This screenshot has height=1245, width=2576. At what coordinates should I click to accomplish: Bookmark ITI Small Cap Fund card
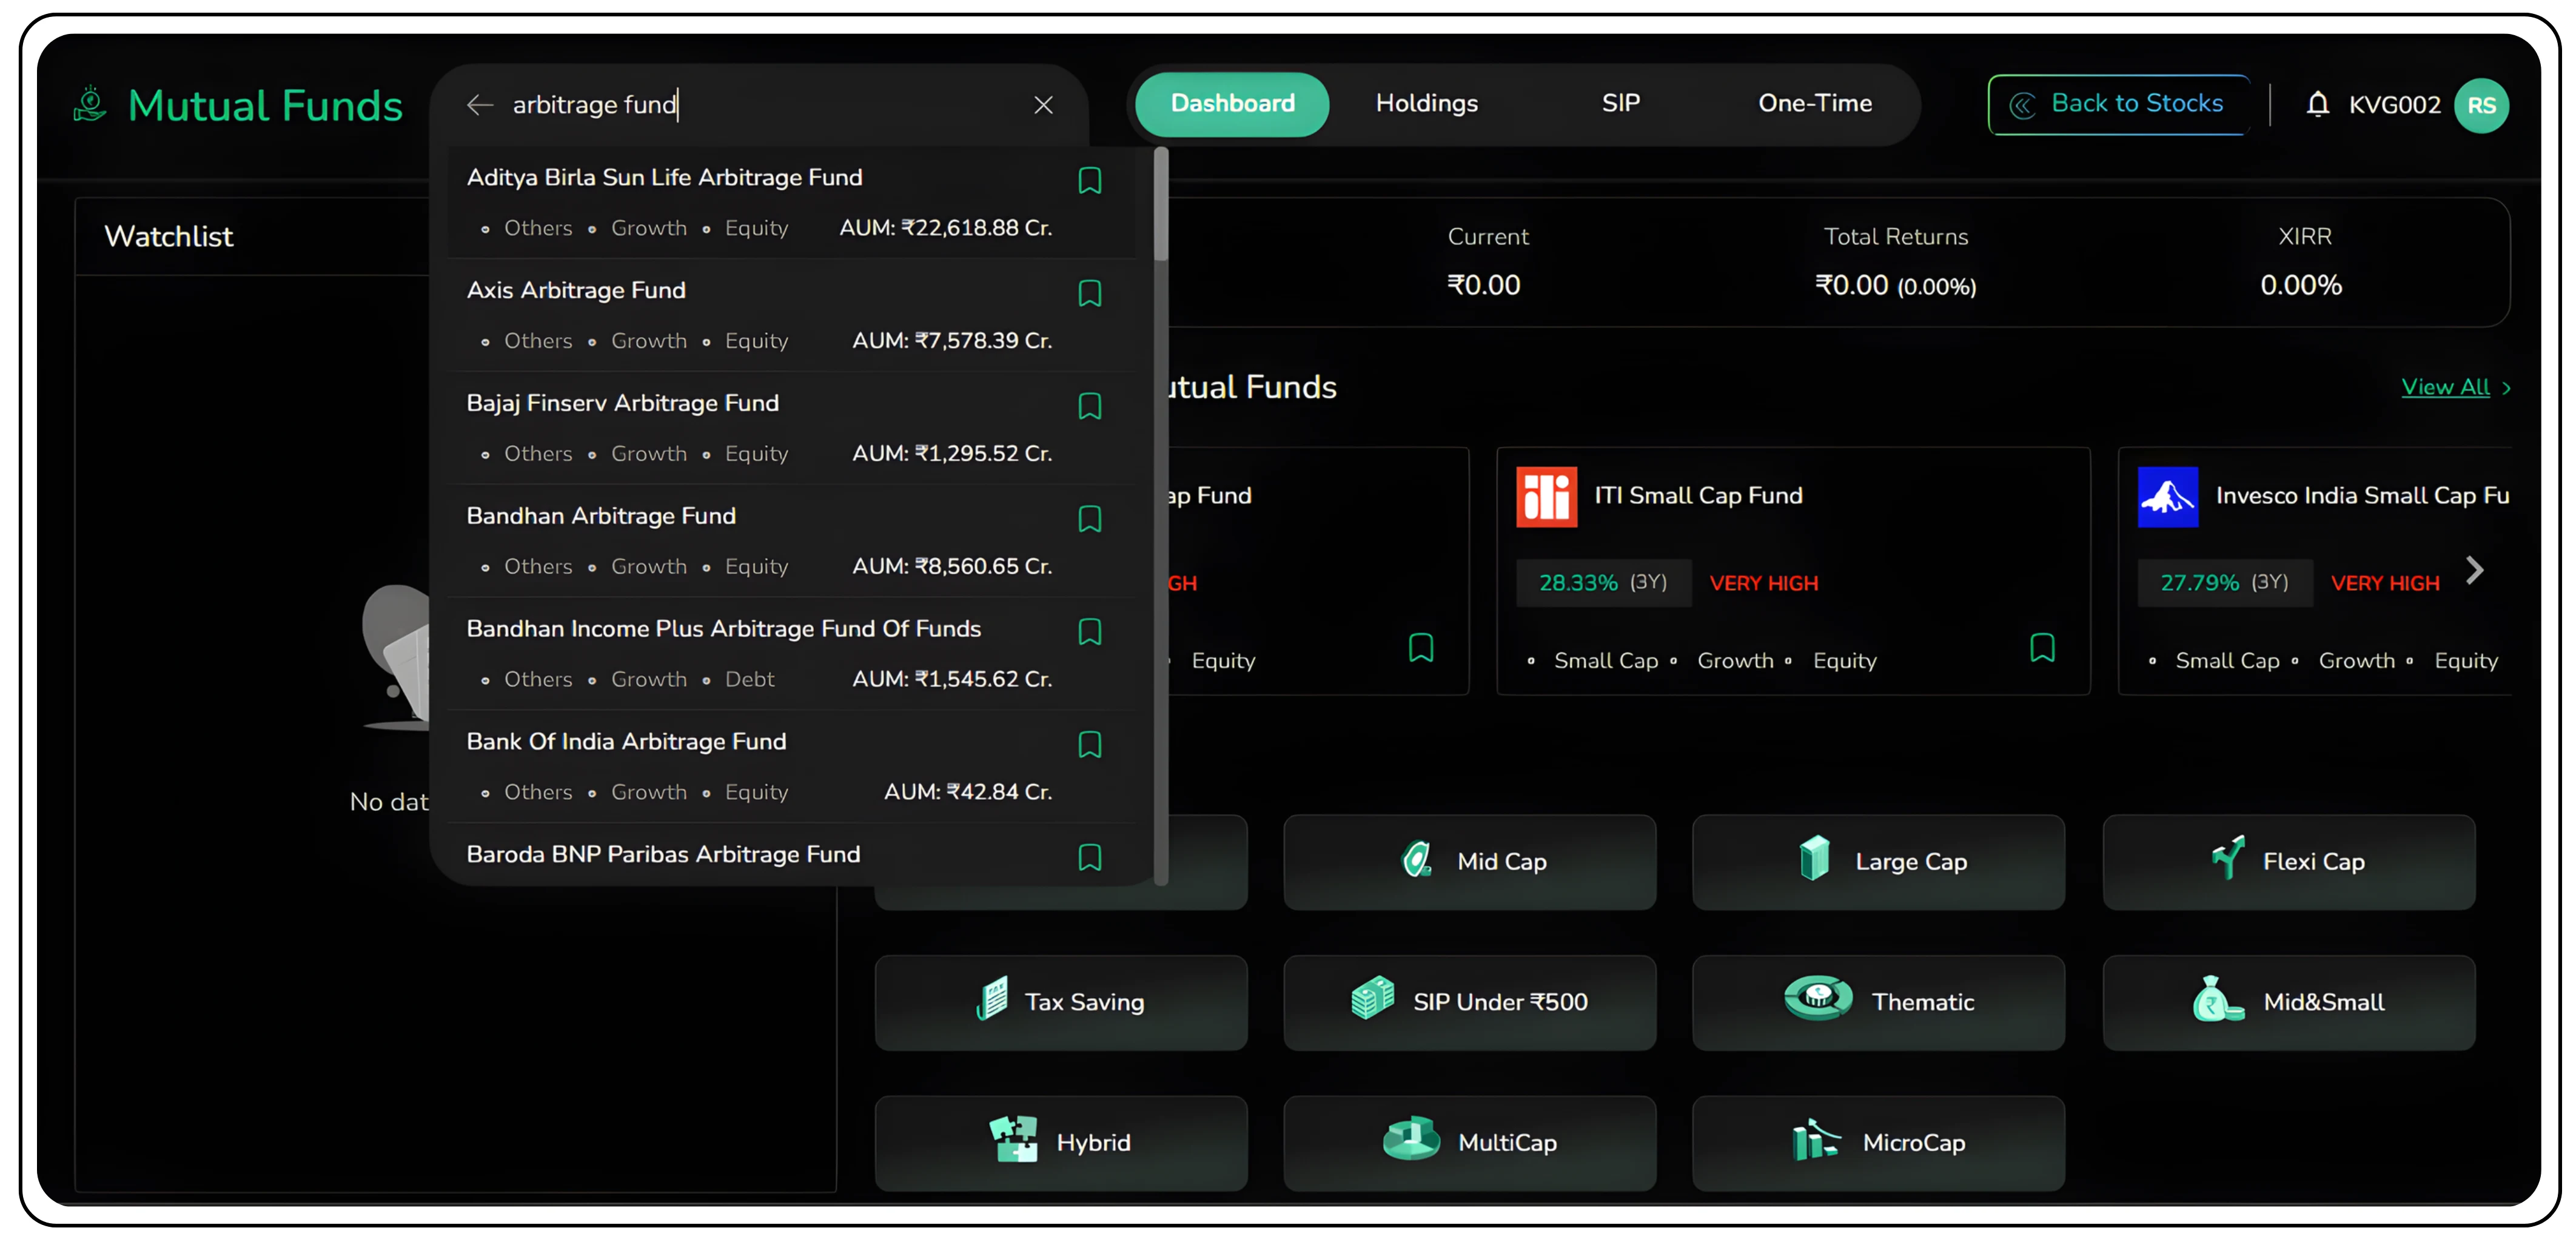tap(2042, 649)
